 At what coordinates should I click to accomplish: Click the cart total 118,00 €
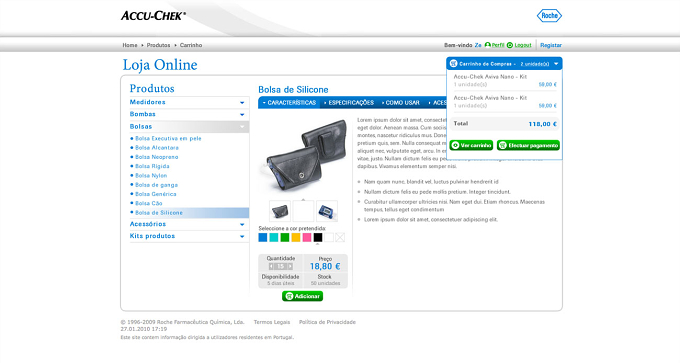(542, 124)
